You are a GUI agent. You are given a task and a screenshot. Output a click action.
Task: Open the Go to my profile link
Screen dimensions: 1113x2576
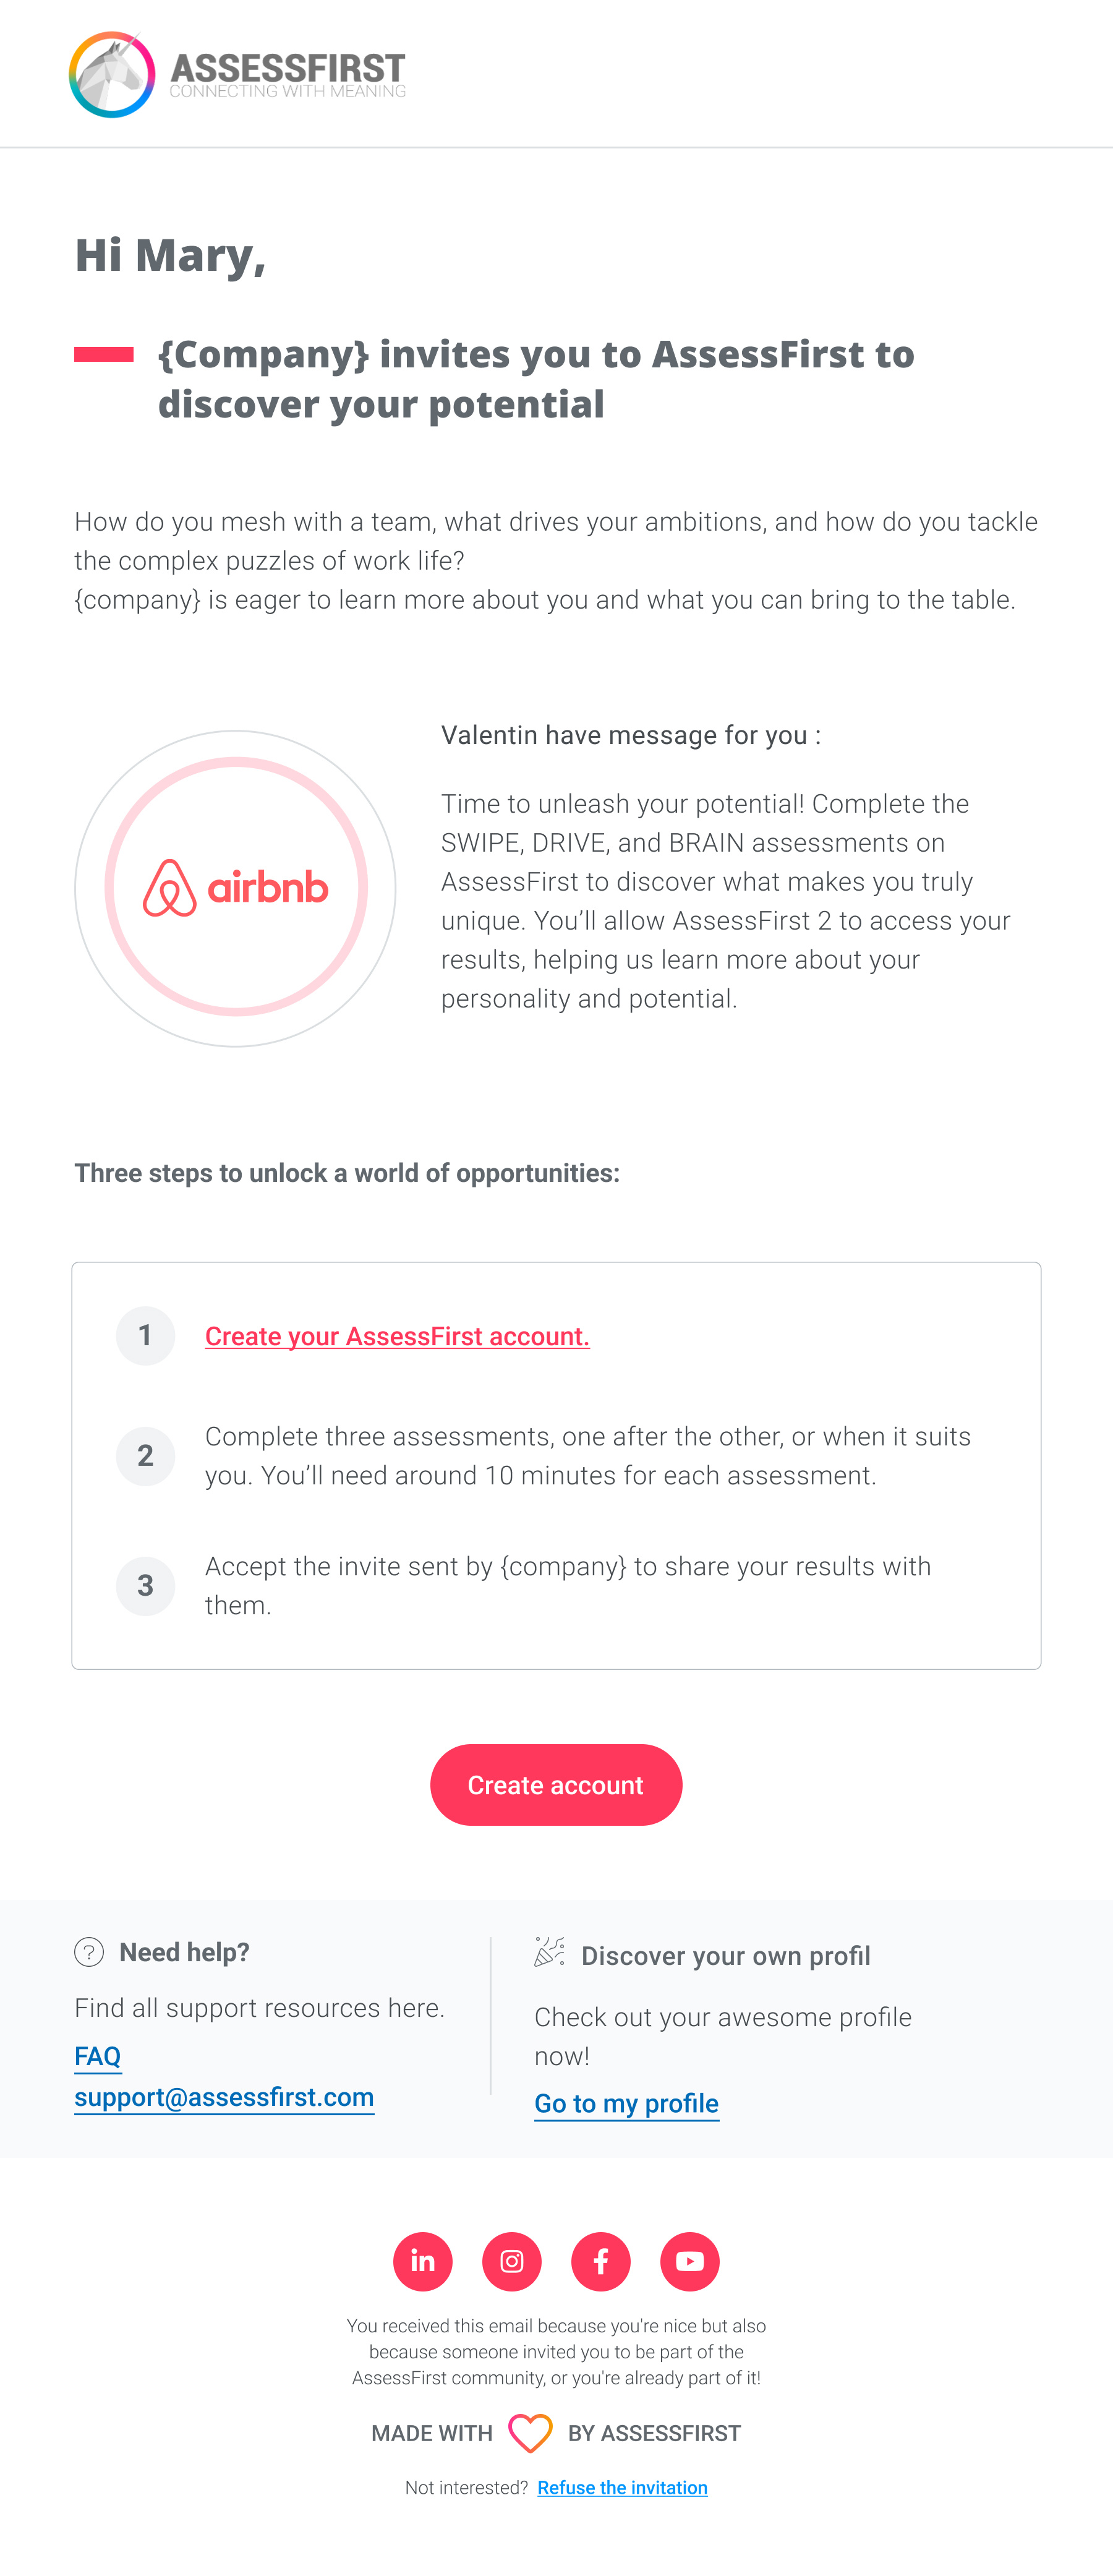626,2104
